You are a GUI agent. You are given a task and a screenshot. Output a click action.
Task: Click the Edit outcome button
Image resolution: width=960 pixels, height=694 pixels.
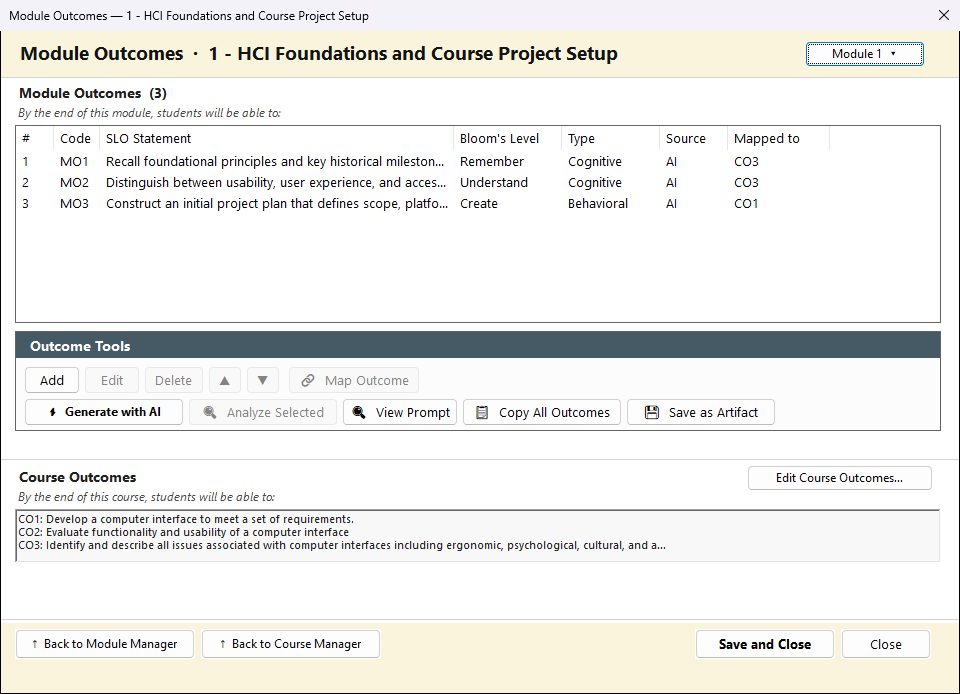pos(112,380)
